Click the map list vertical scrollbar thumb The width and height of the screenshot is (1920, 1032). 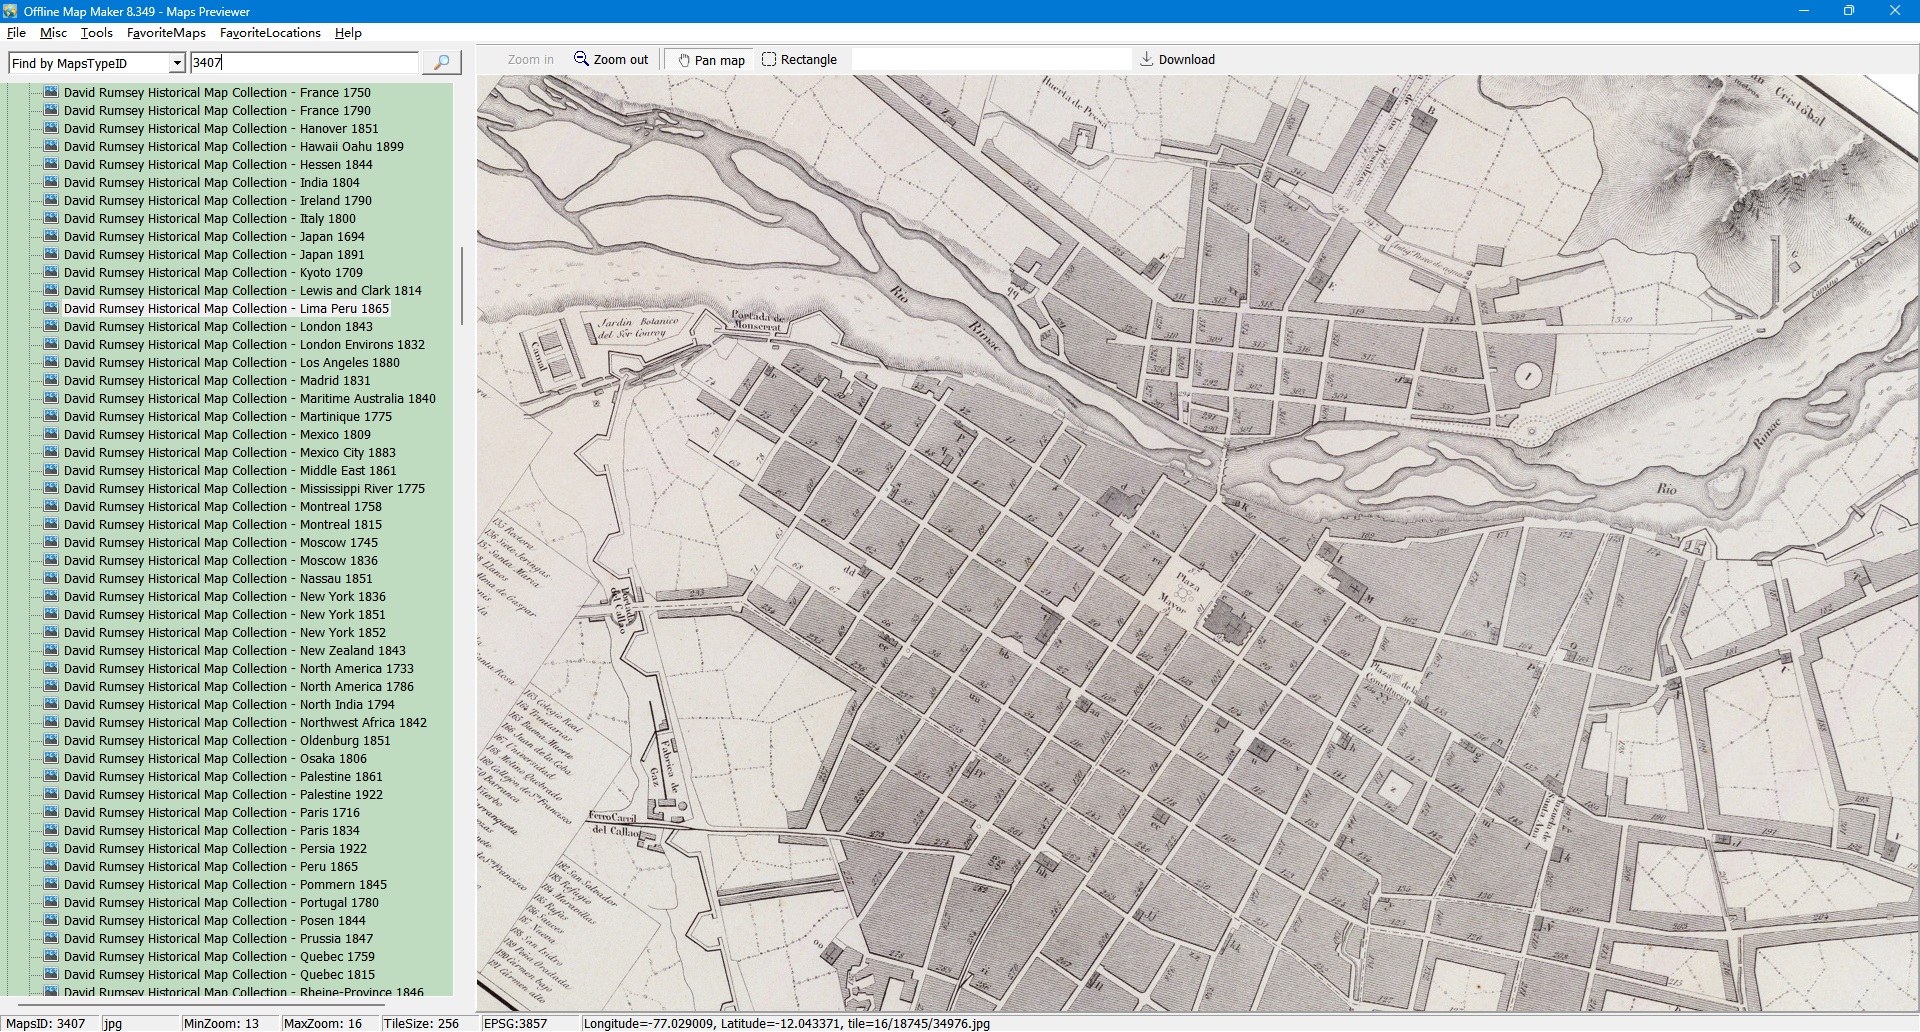tap(461, 286)
